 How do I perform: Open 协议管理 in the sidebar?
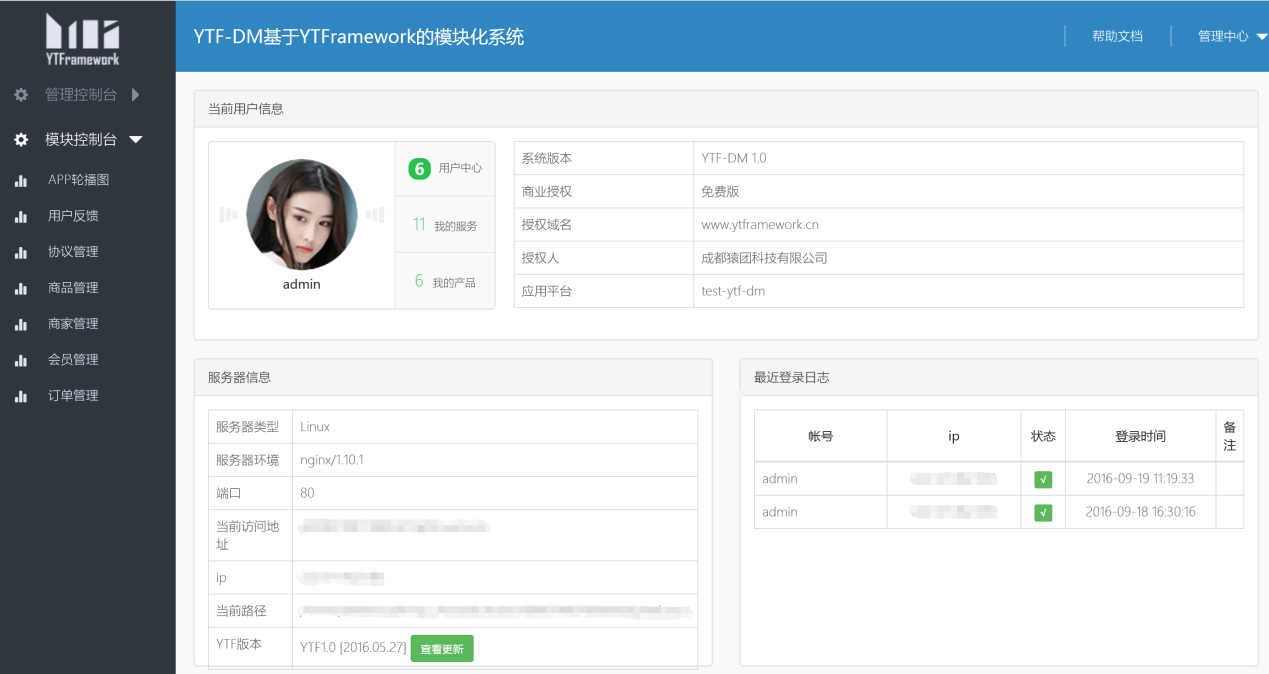pyautogui.click(x=73, y=252)
